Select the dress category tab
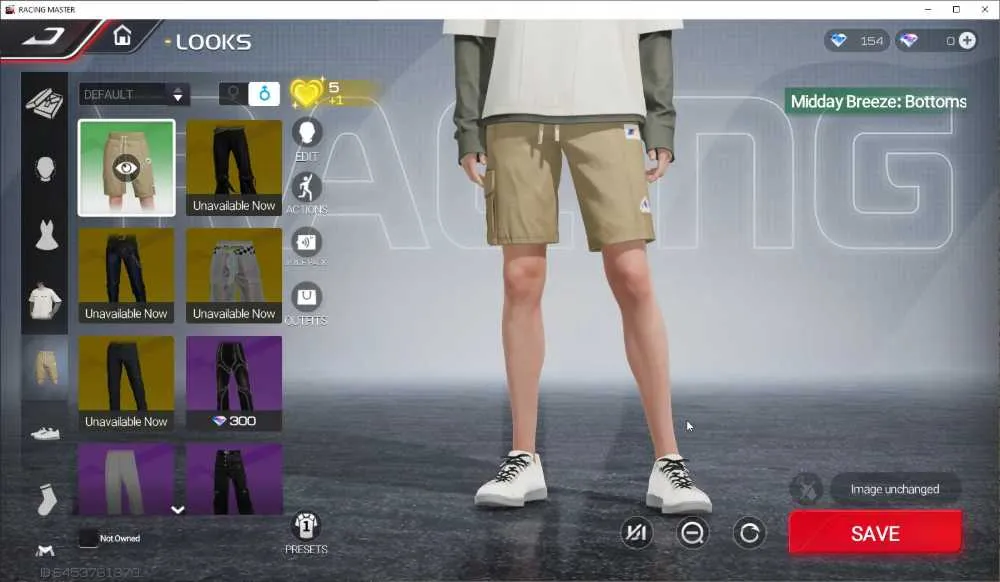 click(47, 235)
